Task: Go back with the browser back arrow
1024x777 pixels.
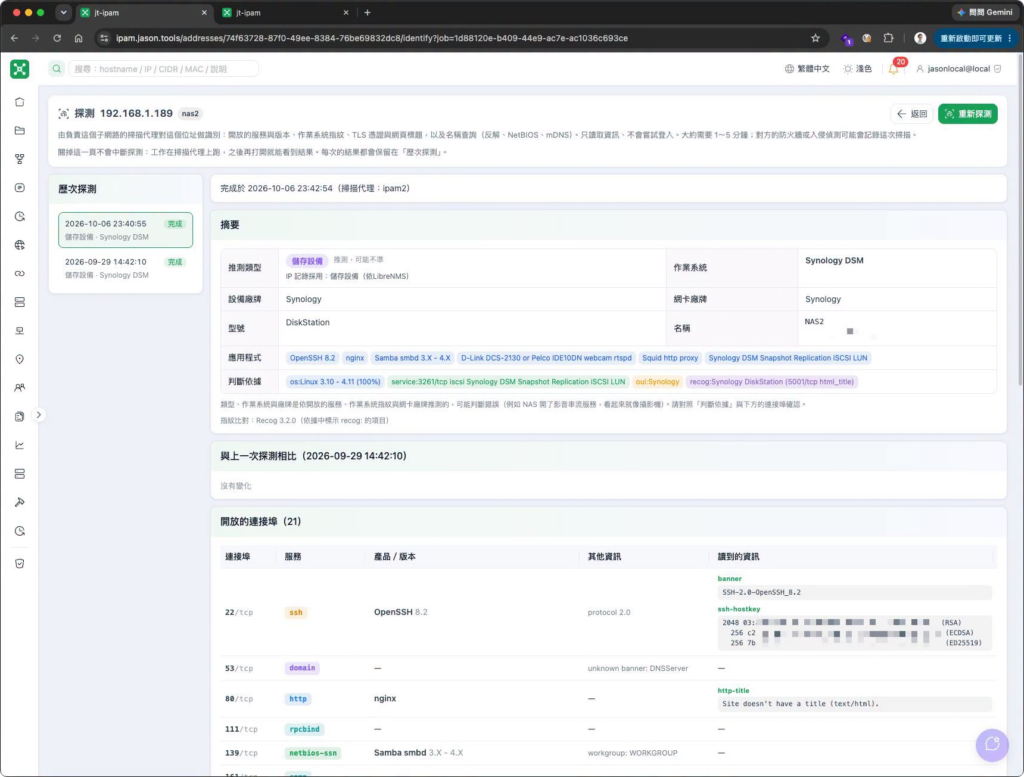Action: coord(14,39)
